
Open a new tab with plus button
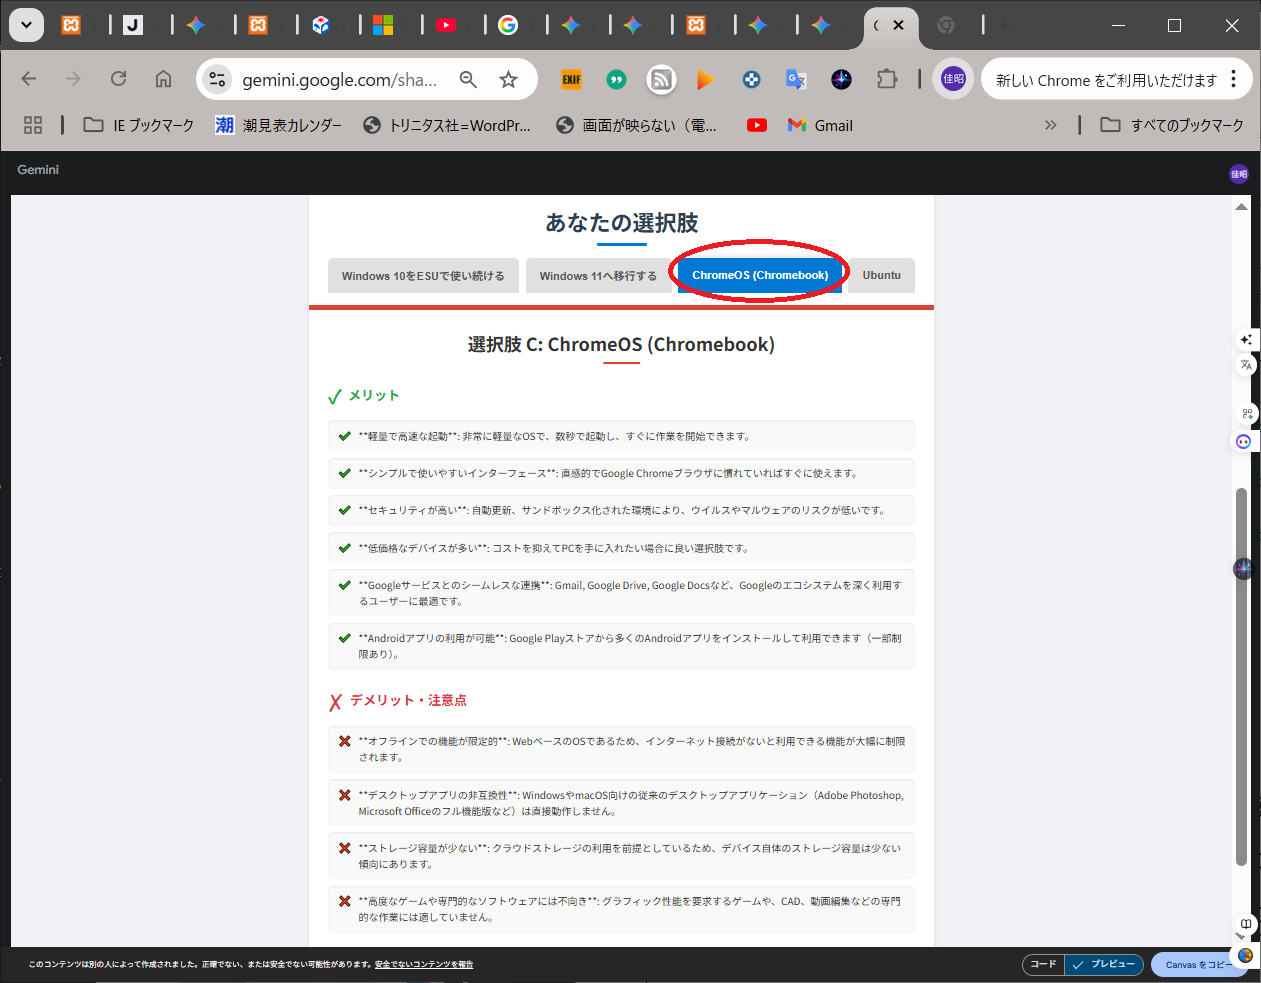(1004, 25)
